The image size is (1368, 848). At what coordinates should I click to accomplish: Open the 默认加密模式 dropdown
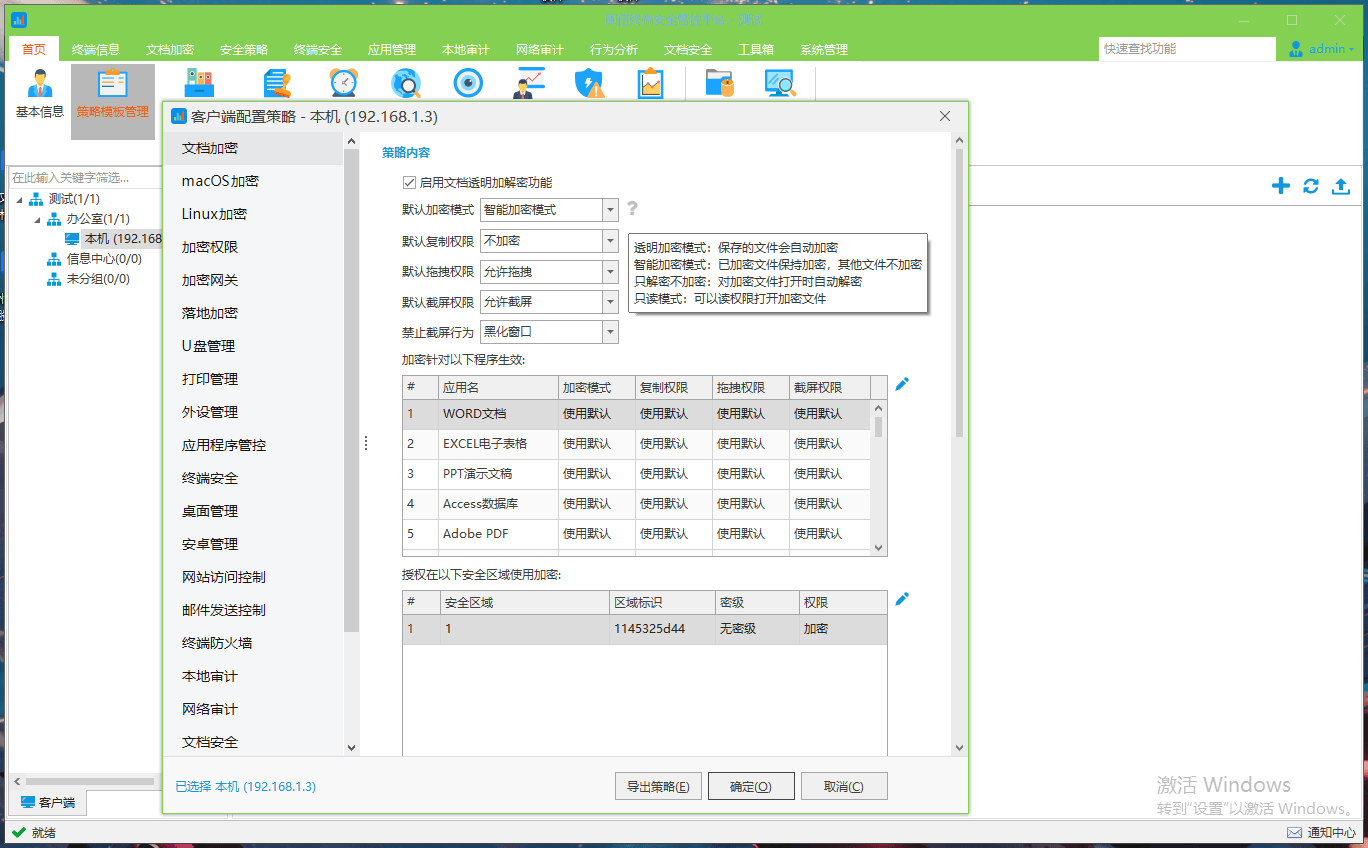coord(610,210)
